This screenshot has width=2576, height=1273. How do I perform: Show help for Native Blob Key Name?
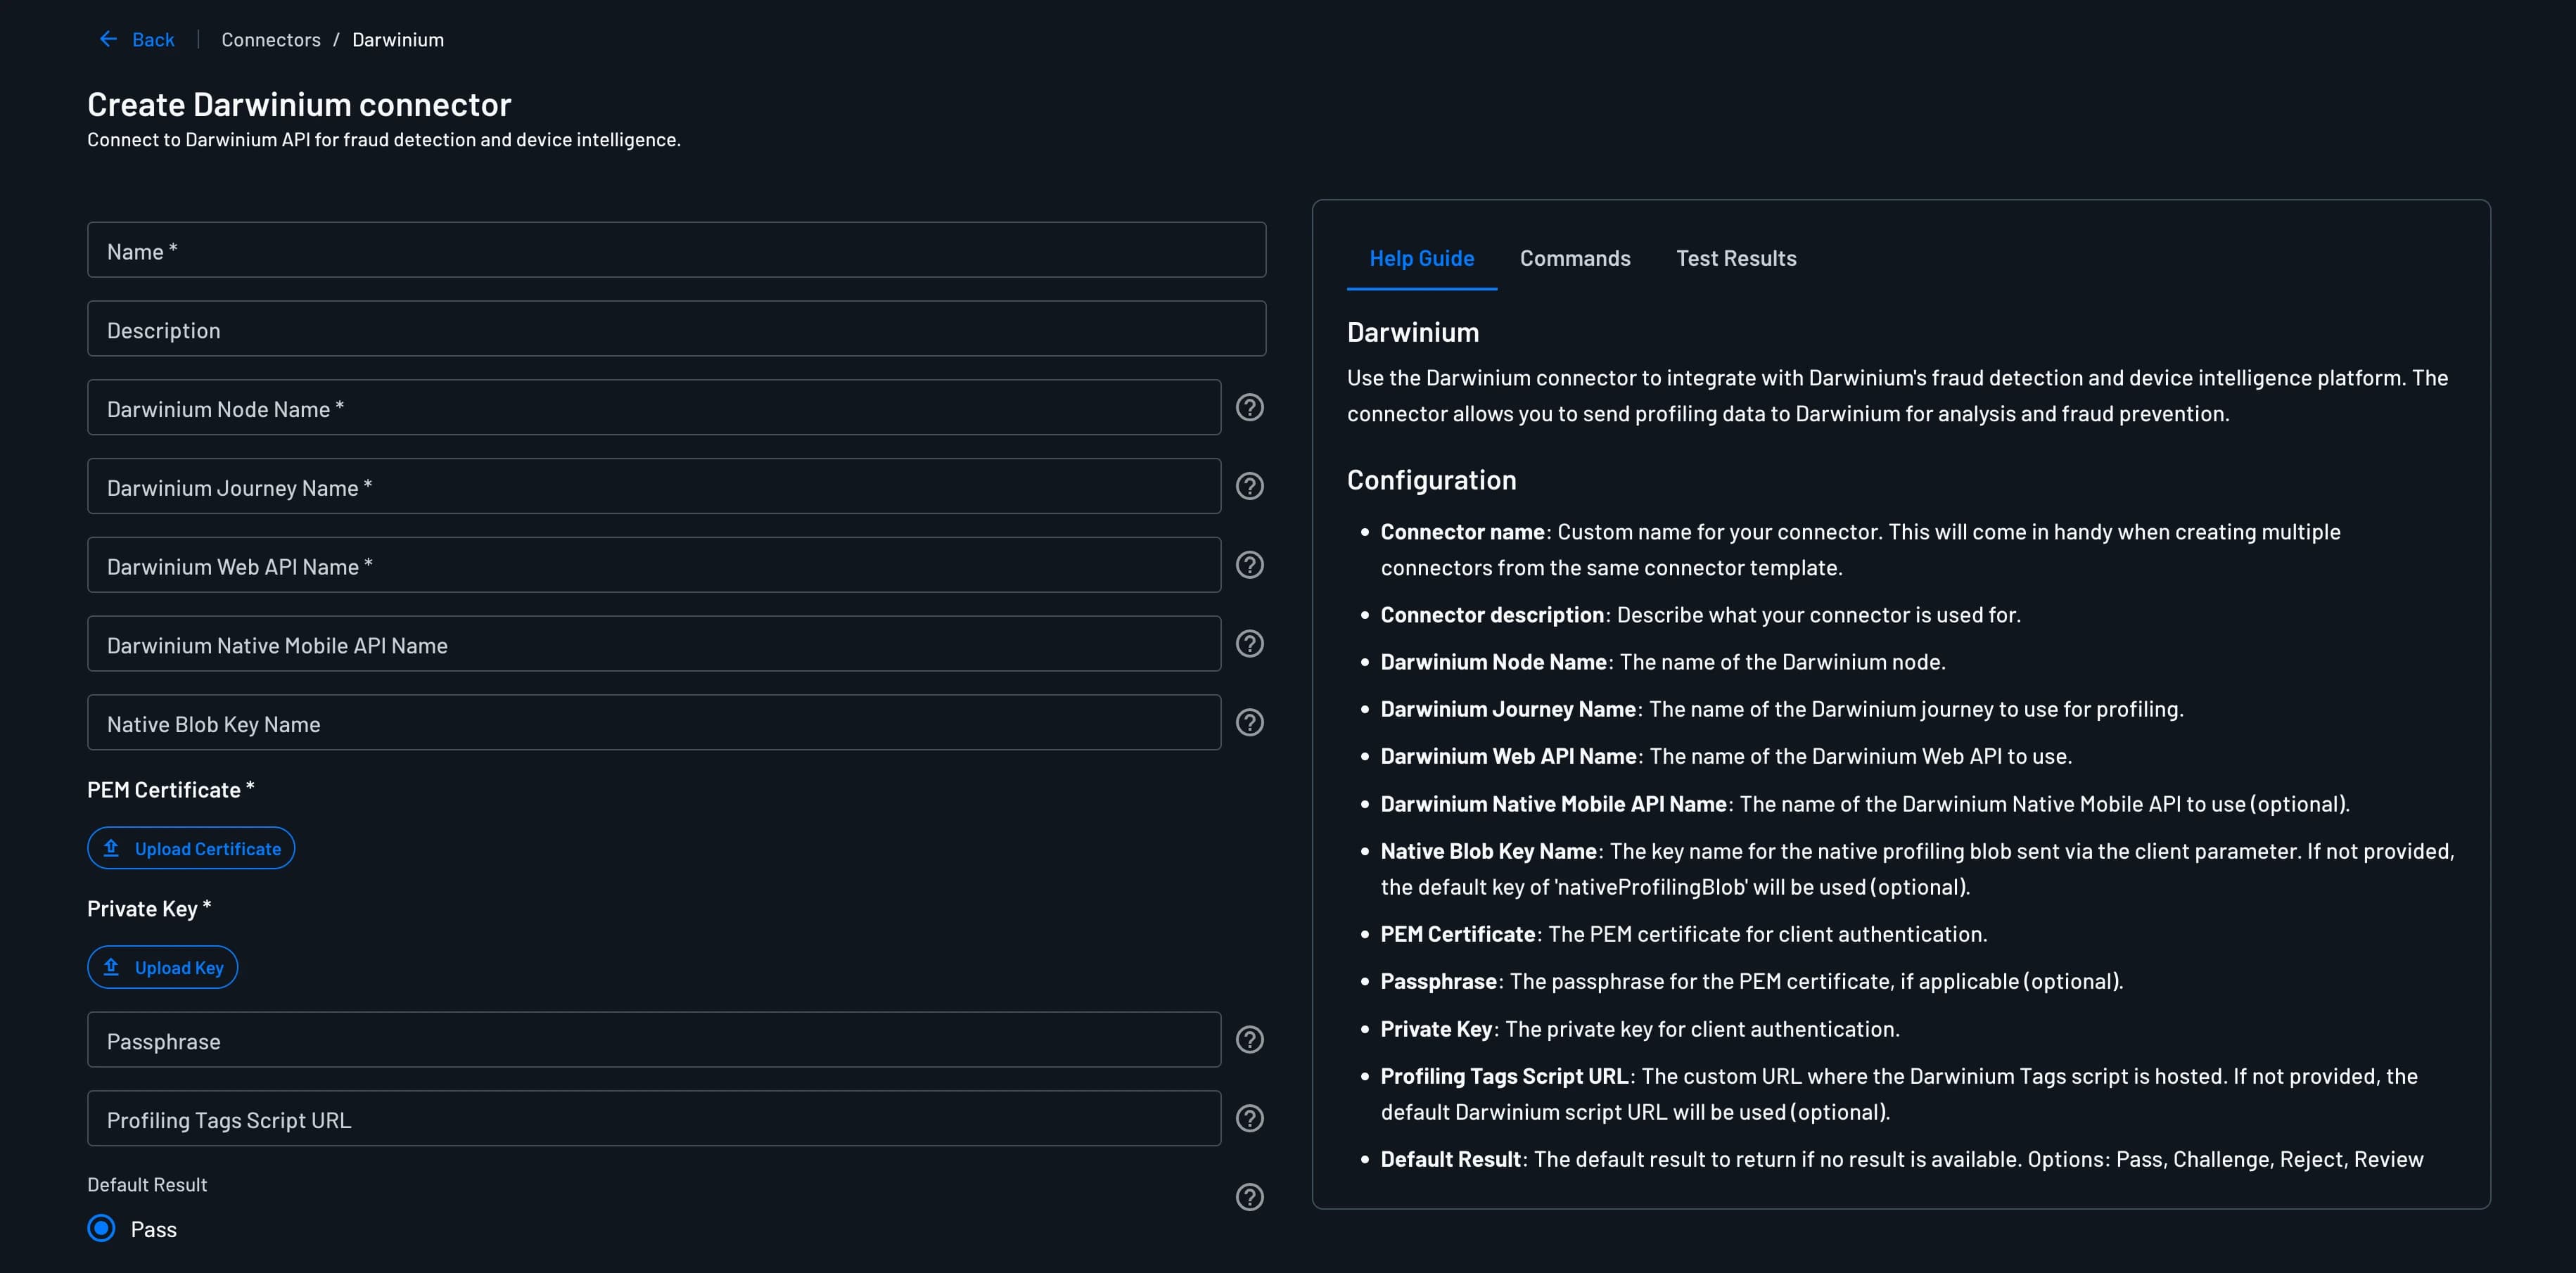click(x=1249, y=722)
